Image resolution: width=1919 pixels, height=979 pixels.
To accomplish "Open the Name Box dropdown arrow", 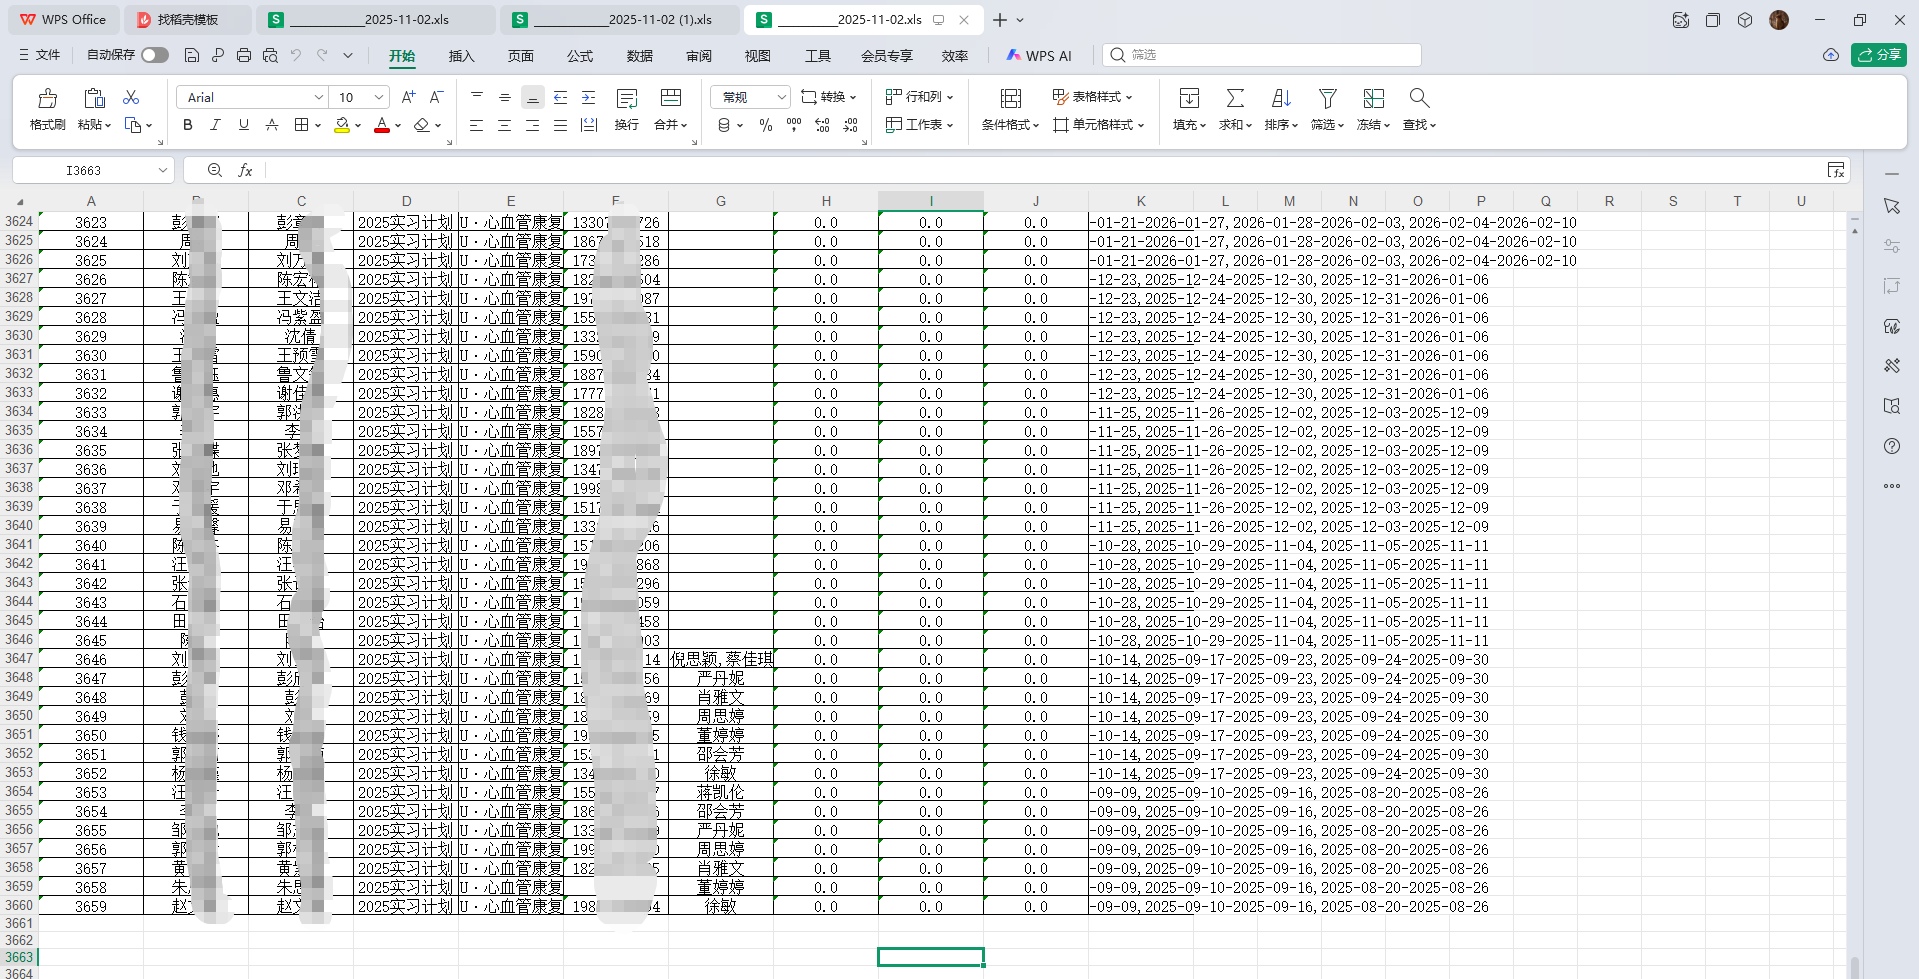I will (162, 170).
